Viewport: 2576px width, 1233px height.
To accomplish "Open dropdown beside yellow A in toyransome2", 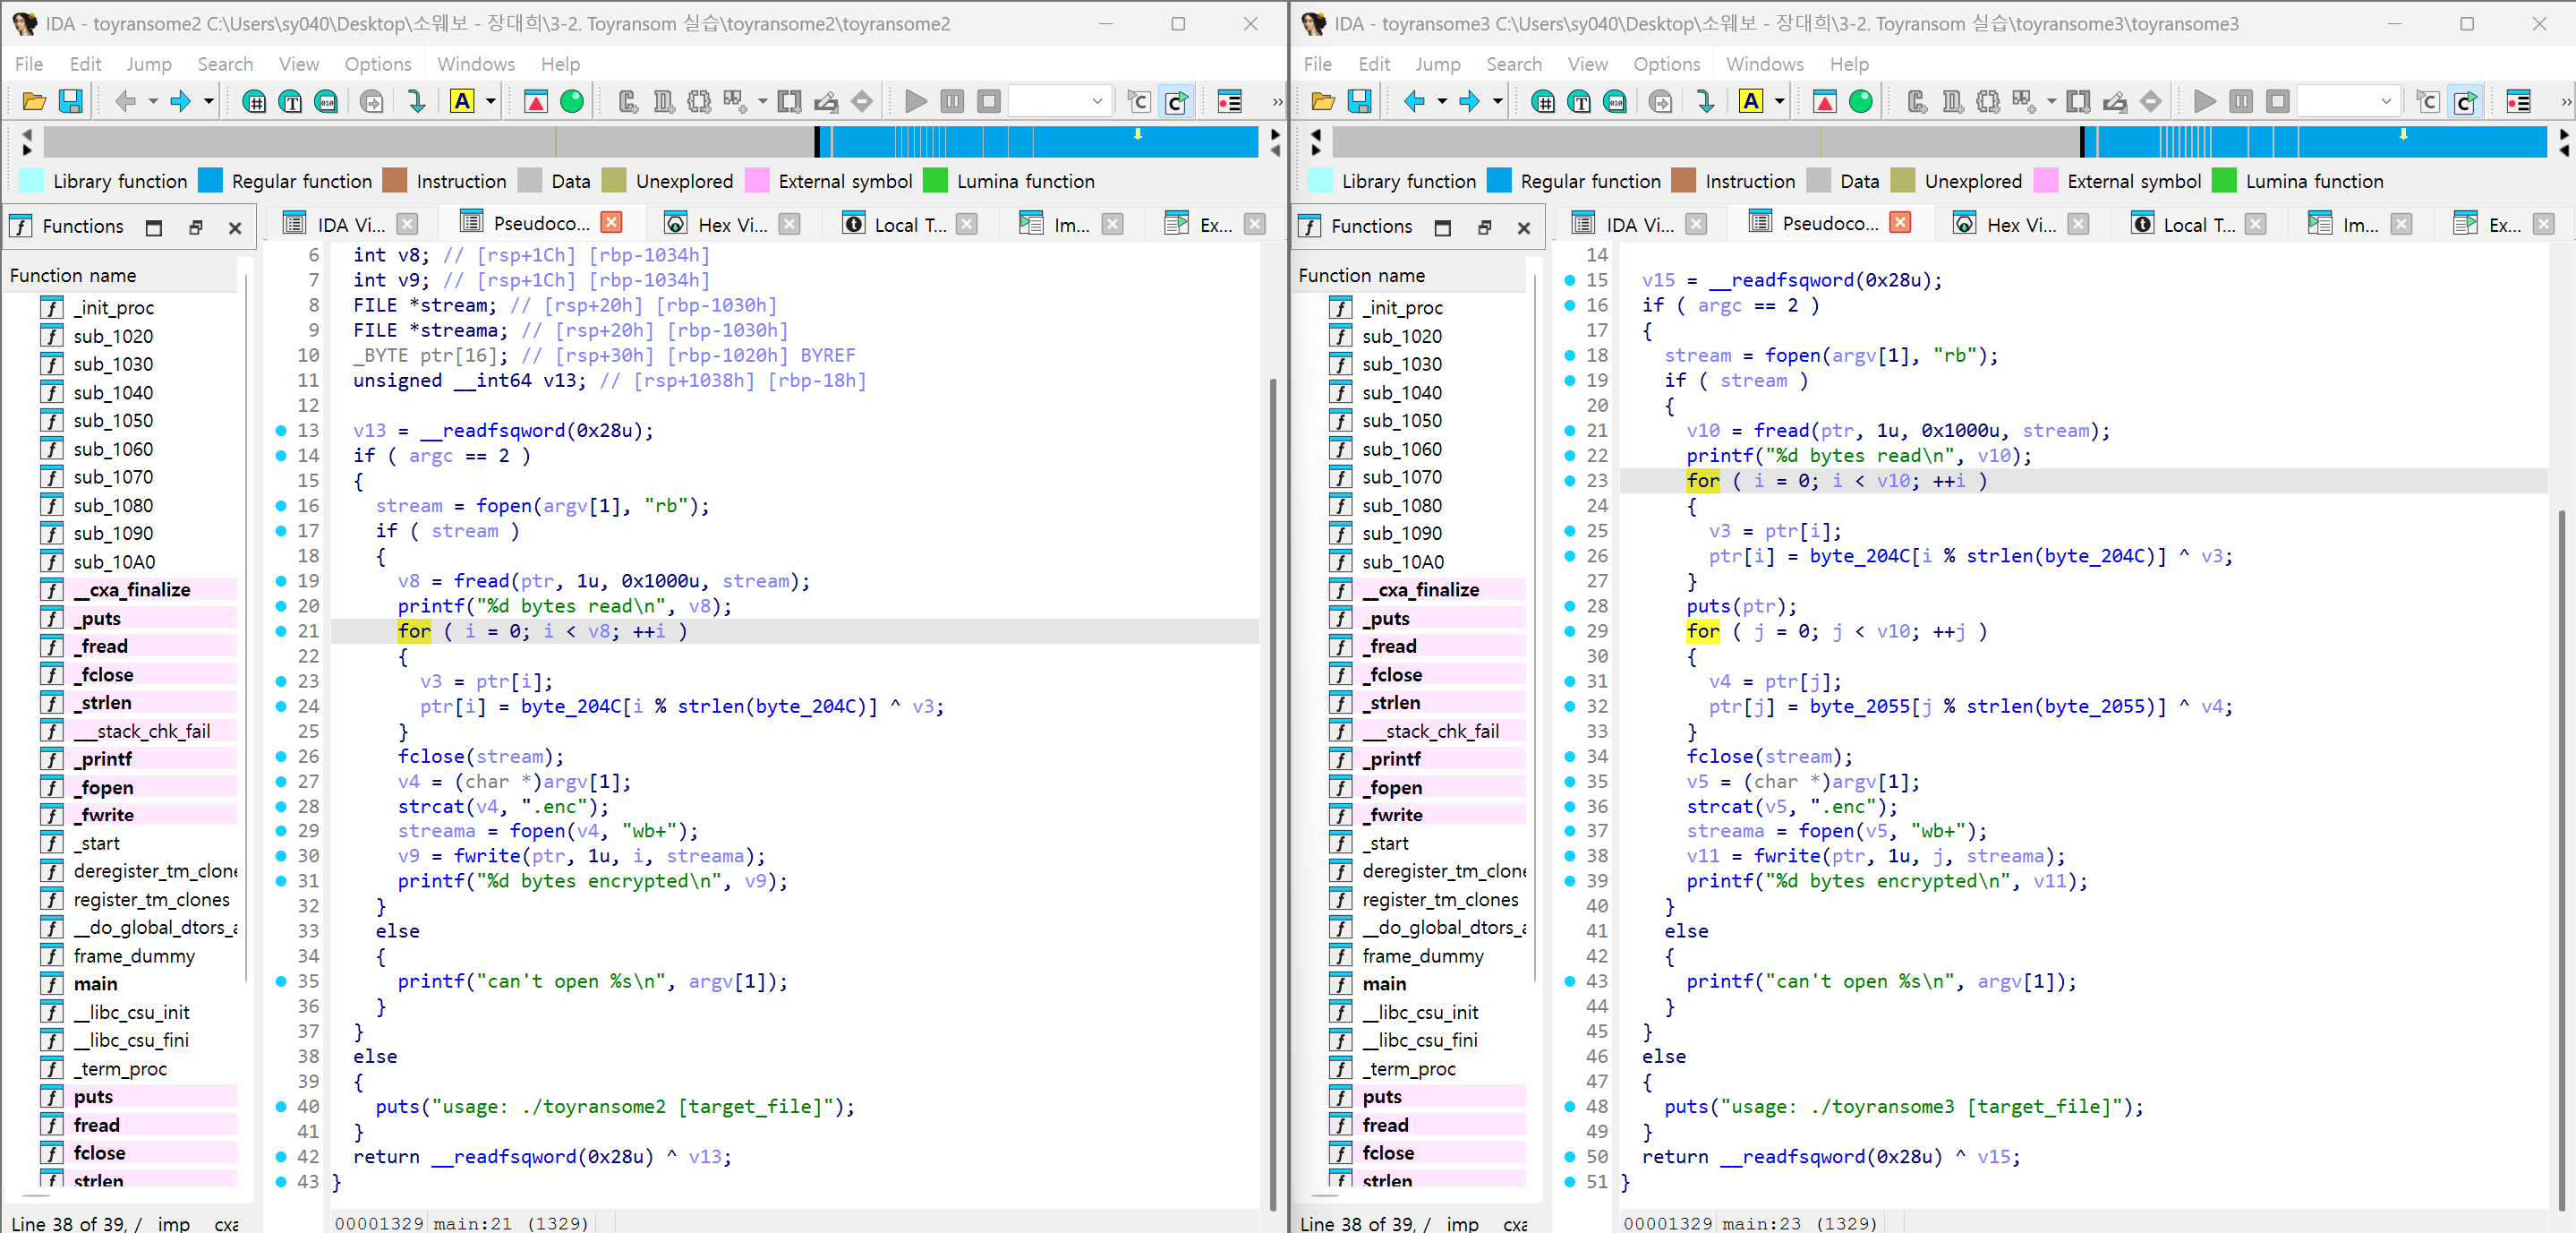I will click(x=490, y=101).
